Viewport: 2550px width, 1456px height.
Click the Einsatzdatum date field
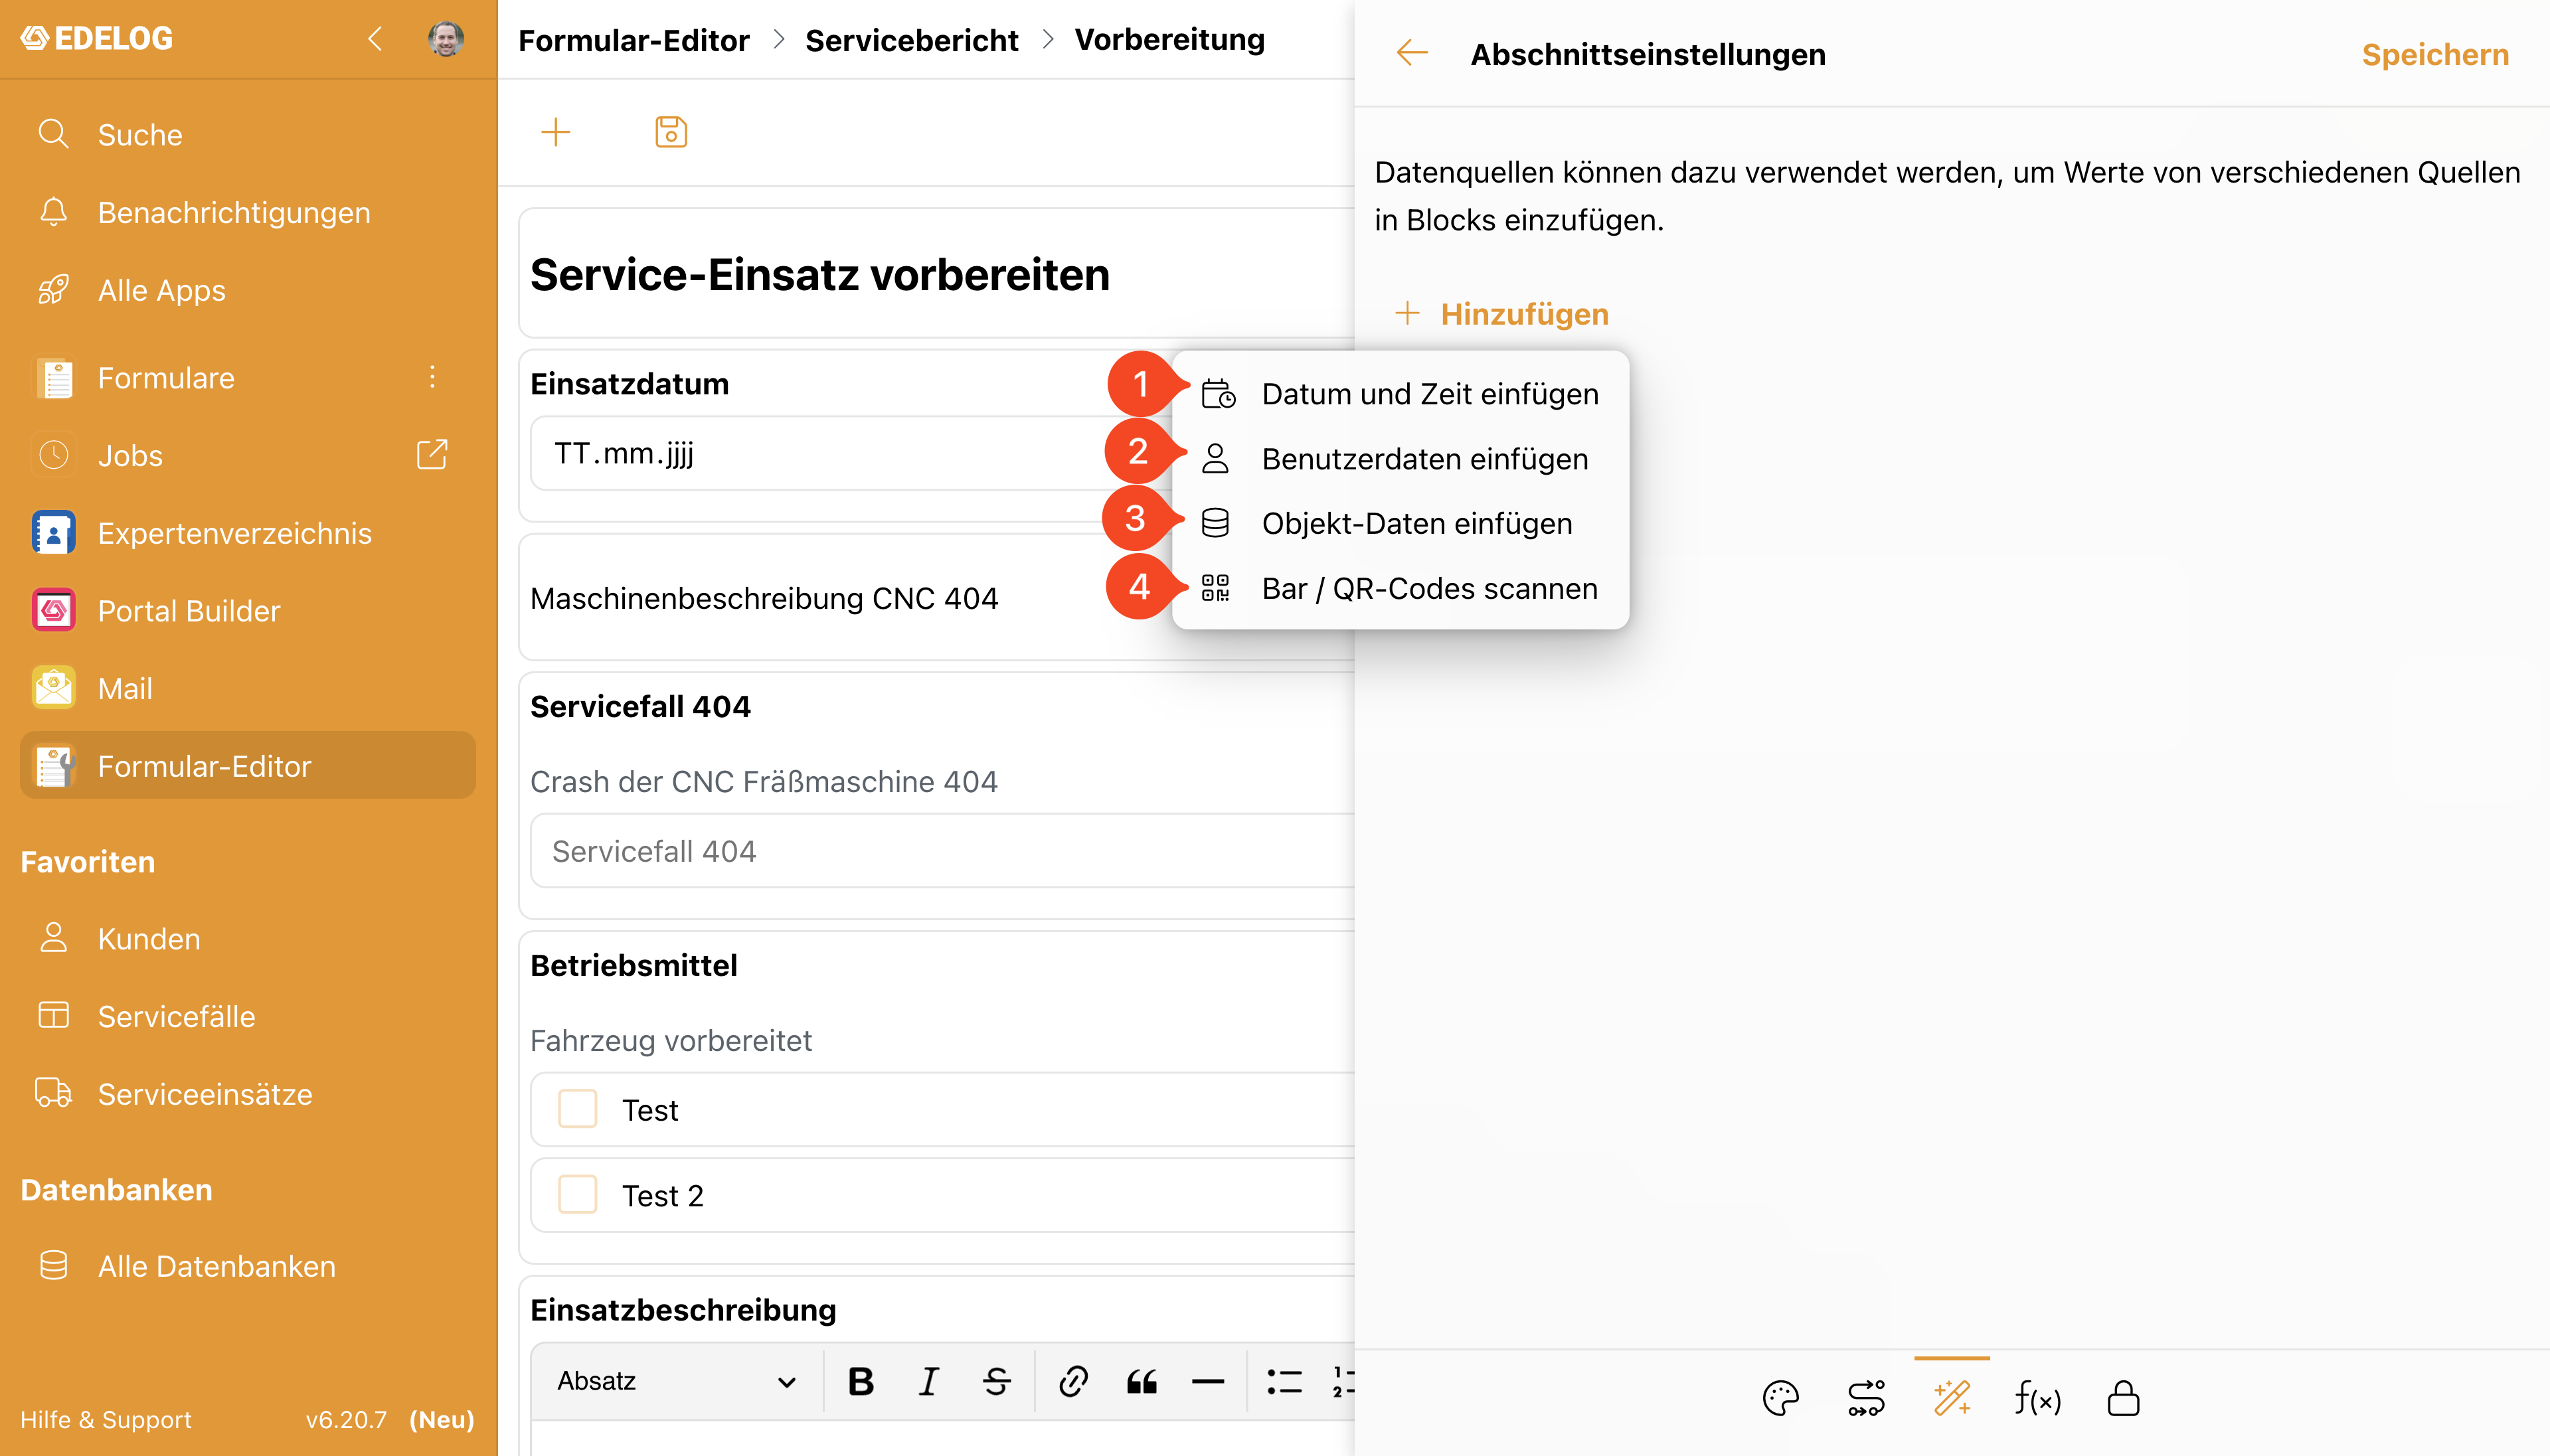[850, 453]
